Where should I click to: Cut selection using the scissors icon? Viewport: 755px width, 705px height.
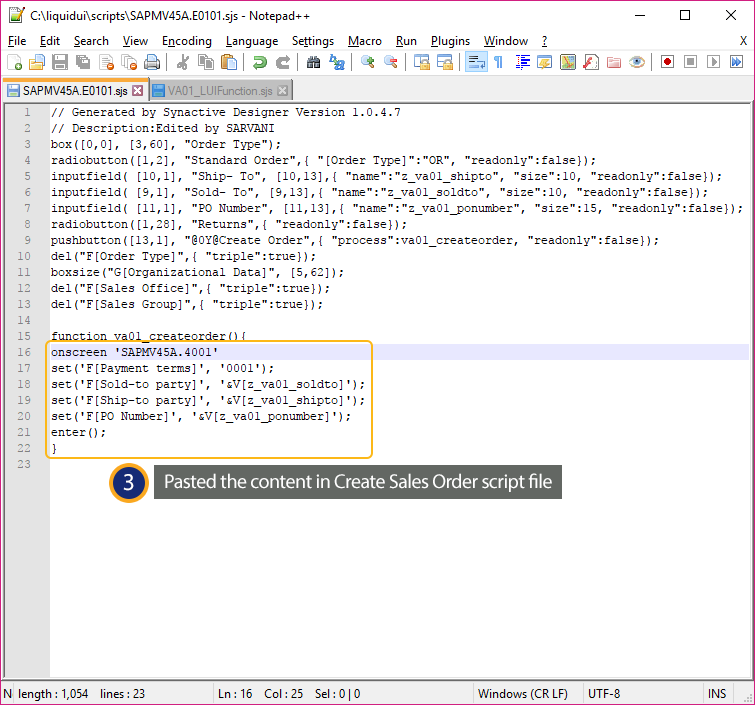pyautogui.click(x=182, y=62)
